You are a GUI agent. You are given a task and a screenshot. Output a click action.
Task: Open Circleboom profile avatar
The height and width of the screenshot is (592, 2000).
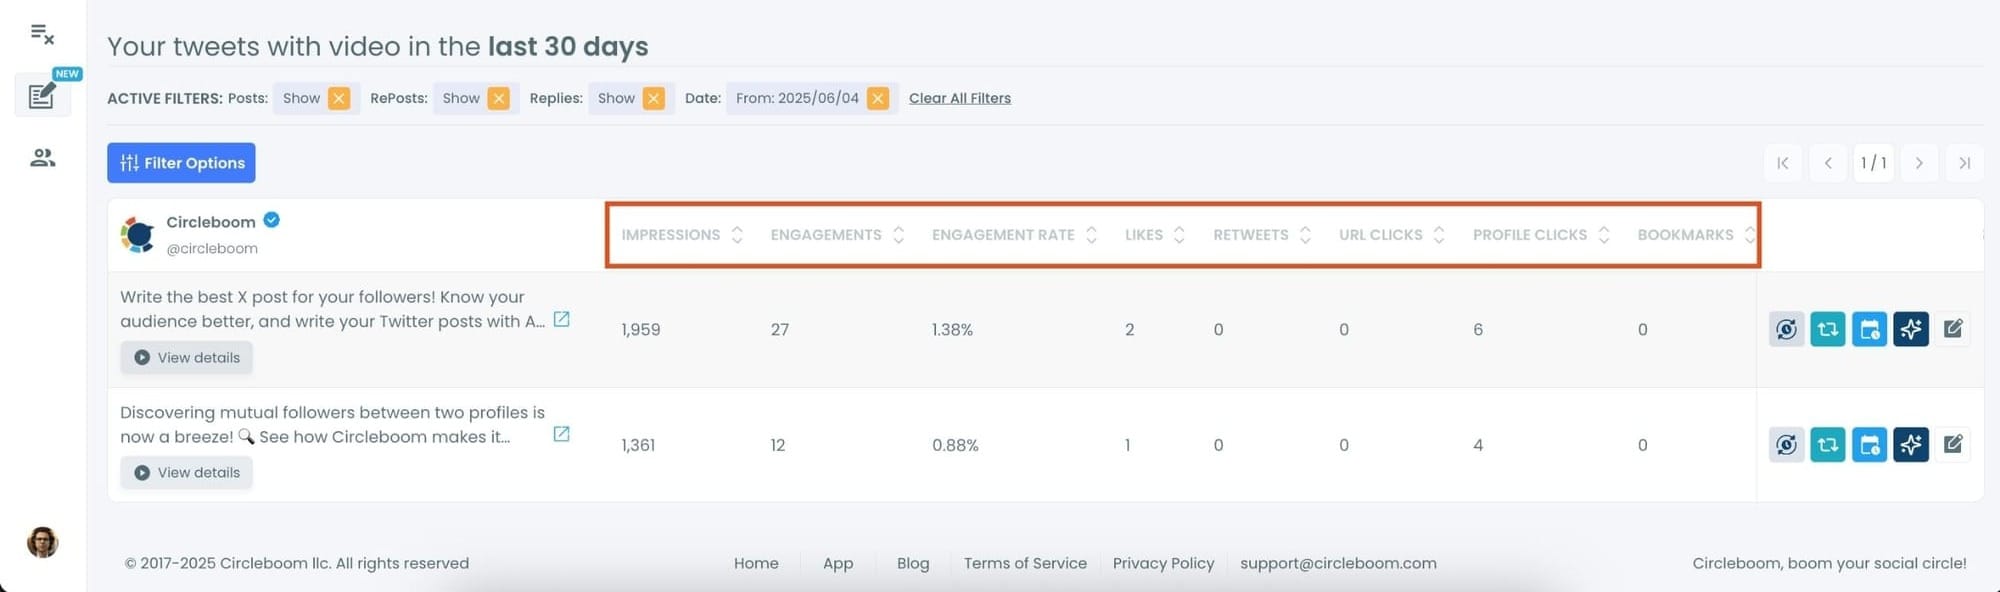[x=138, y=234]
